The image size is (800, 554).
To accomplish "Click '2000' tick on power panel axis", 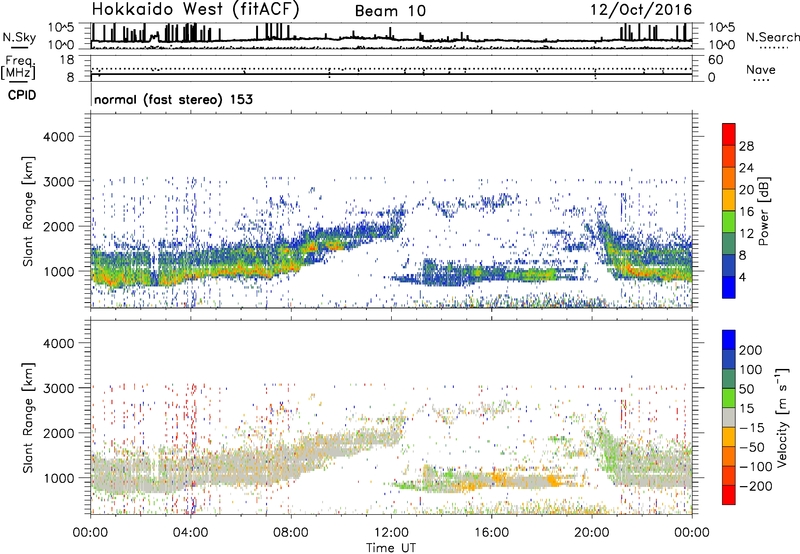I will (x=59, y=226).
